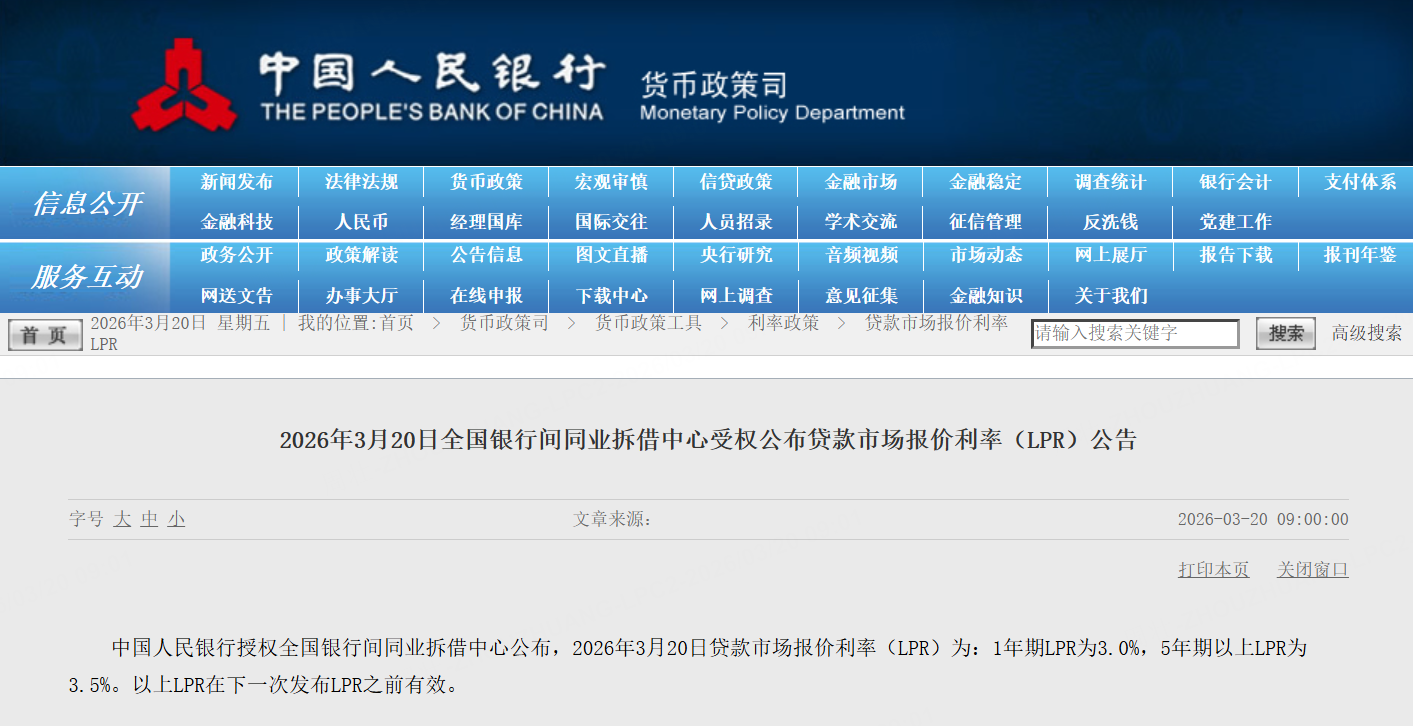Image resolution: width=1413 pixels, height=726 pixels.
Task: Open 金融知识 menu item
Action: 986,296
